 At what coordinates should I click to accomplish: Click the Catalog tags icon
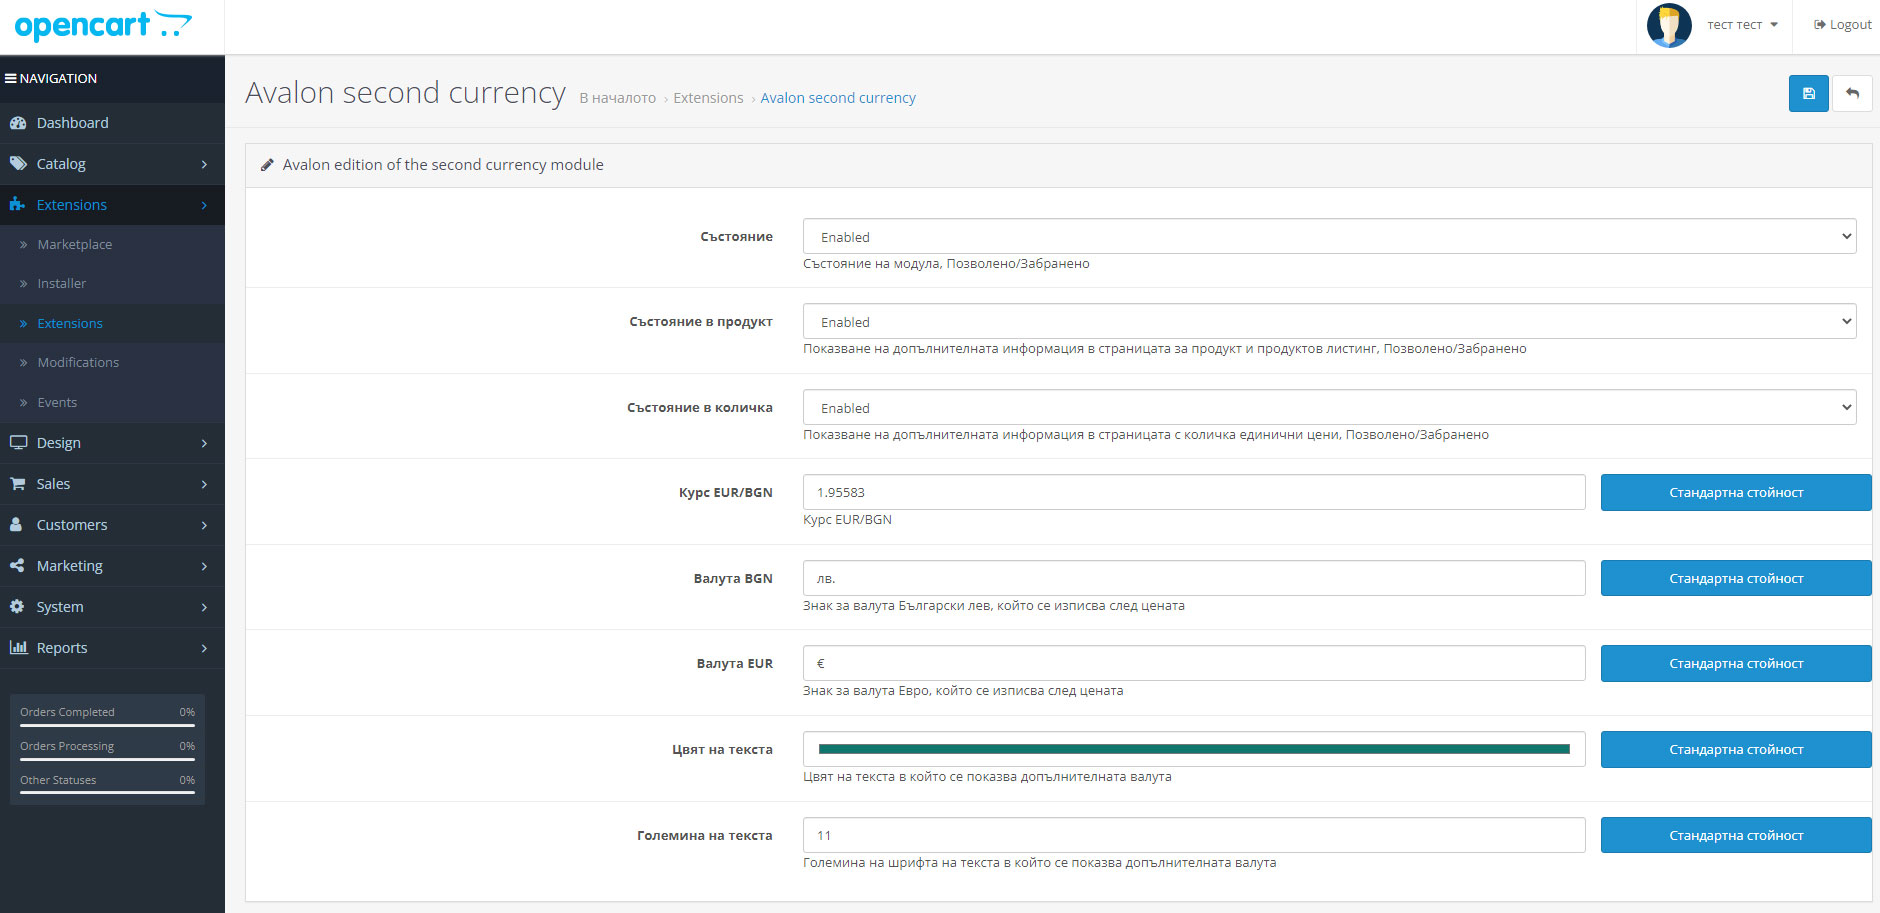pyautogui.click(x=18, y=163)
